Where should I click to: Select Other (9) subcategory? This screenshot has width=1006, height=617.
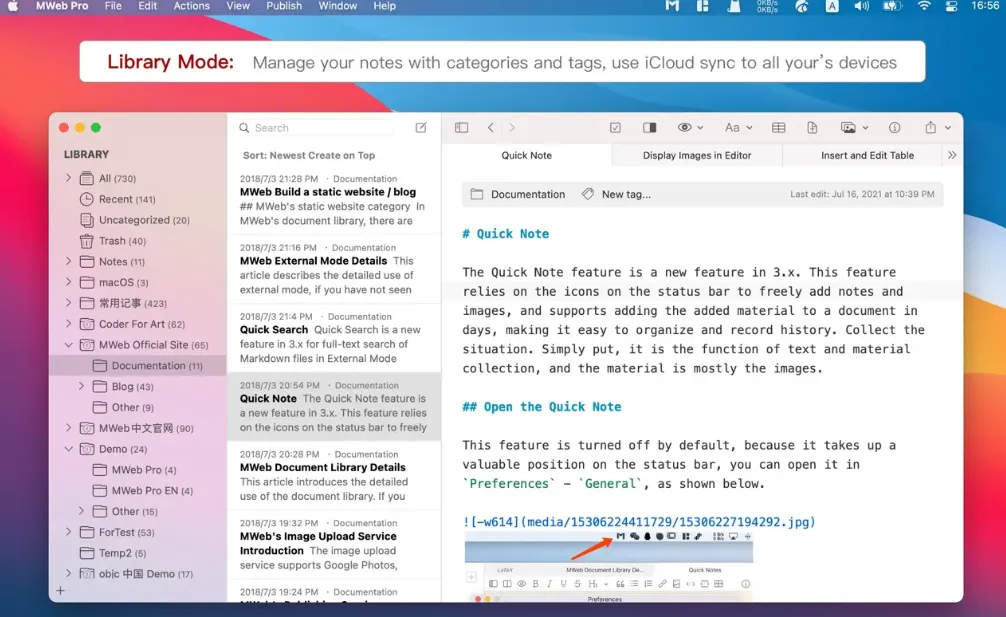[x=132, y=407]
